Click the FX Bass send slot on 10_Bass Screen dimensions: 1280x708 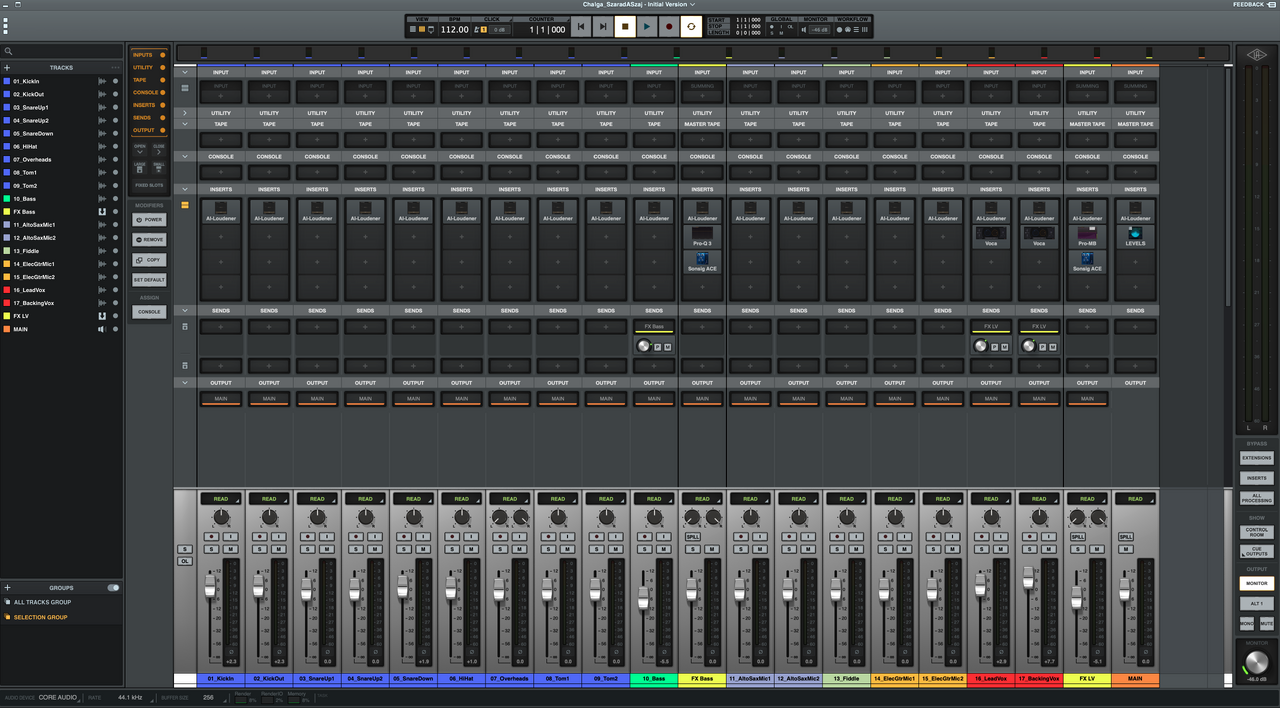(x=654, y=327)
